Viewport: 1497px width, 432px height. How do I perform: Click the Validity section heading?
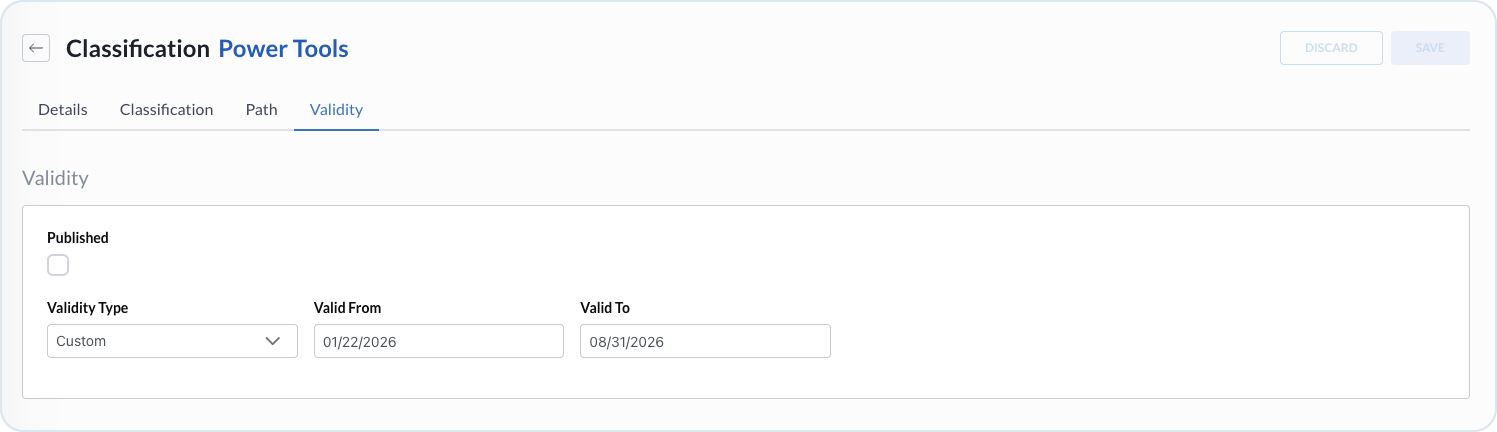click(x=55, y=179)
